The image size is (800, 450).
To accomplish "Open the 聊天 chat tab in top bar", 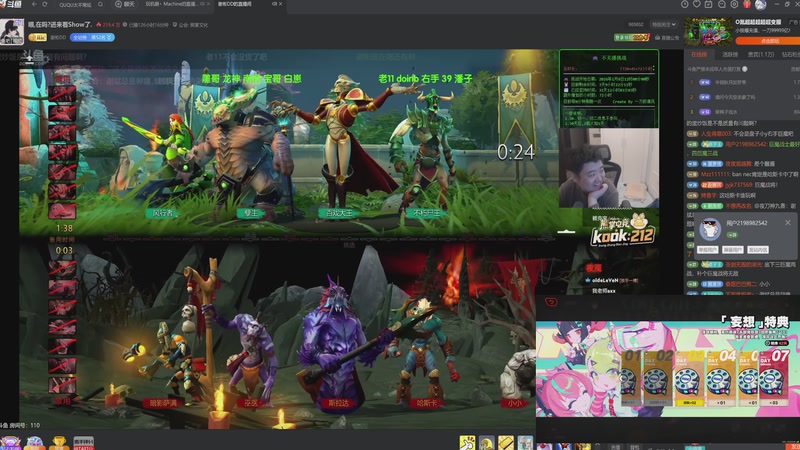I will coord(125,4).
